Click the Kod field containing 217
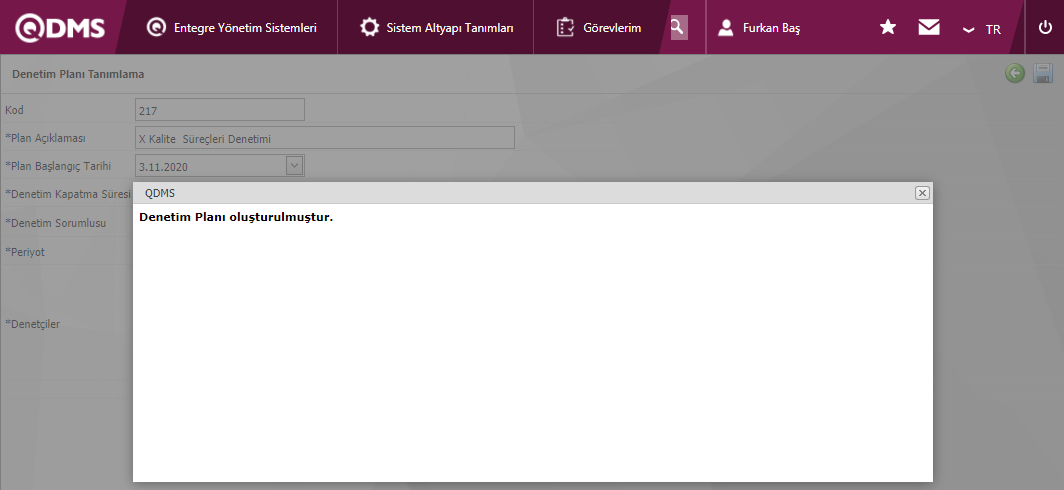The width and height of the screenshot is (1064, 490). pos(220,110)
